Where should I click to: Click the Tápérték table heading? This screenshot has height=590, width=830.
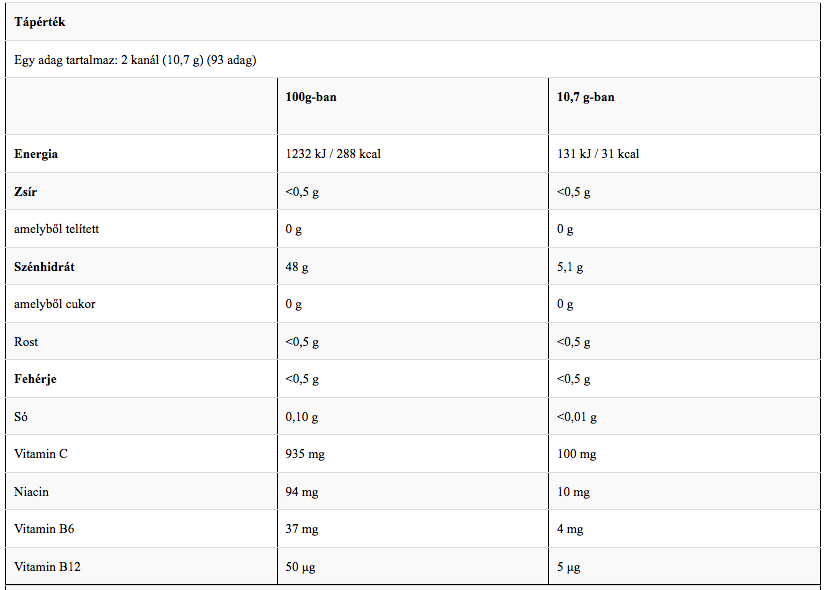click(40, 22)
